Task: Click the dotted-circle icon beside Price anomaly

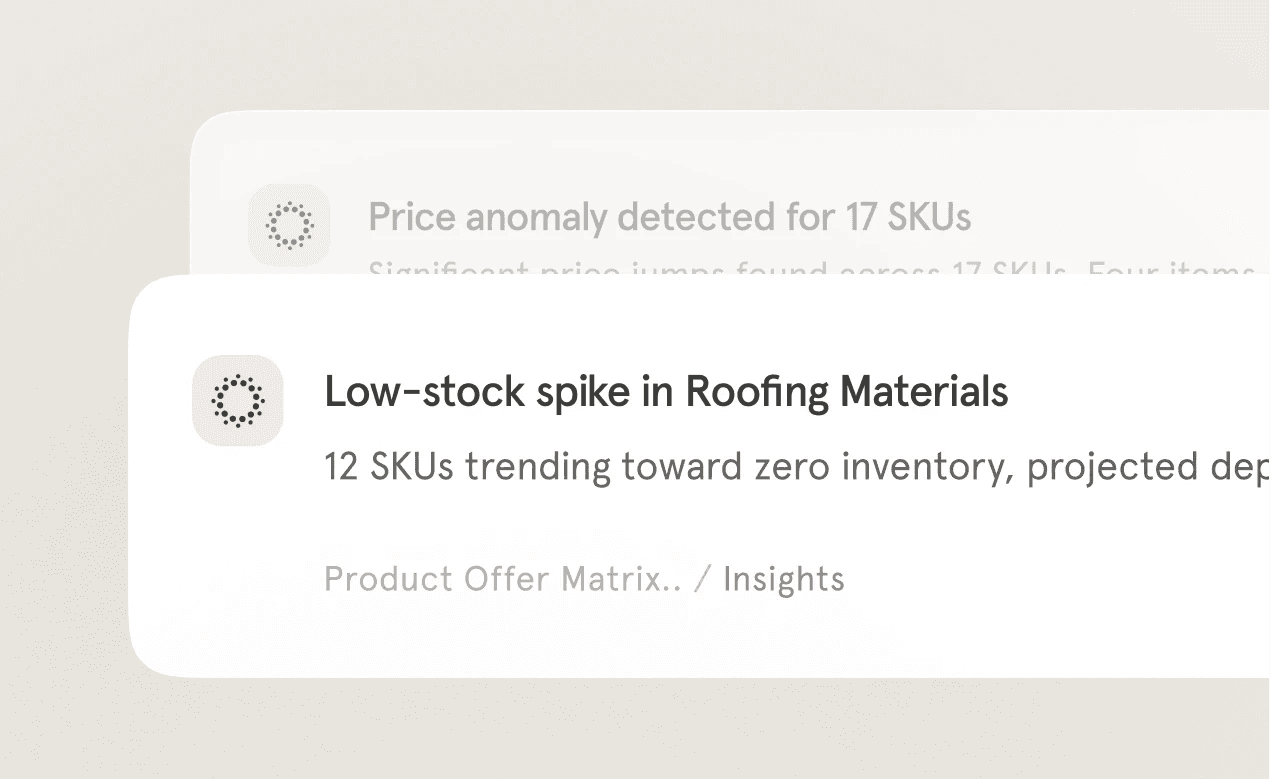Action: (289, 224)
